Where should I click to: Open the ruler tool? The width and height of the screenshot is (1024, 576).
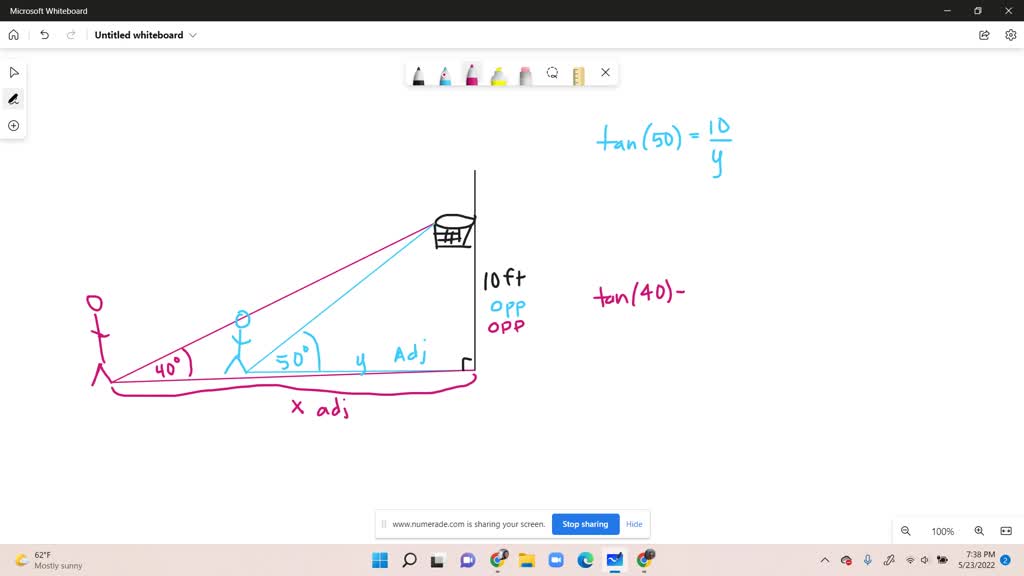[x=578, y=73]
